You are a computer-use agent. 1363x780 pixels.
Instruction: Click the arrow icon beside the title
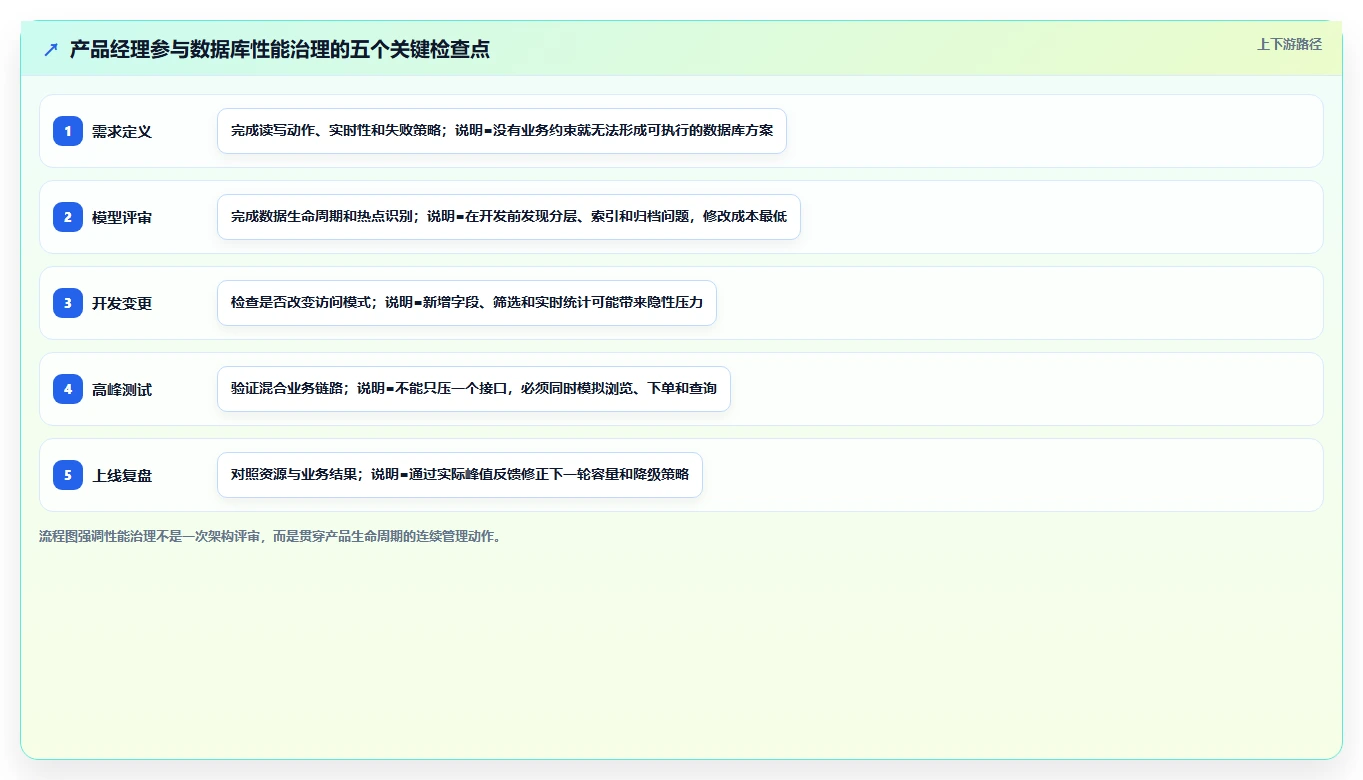coord(51,50)
